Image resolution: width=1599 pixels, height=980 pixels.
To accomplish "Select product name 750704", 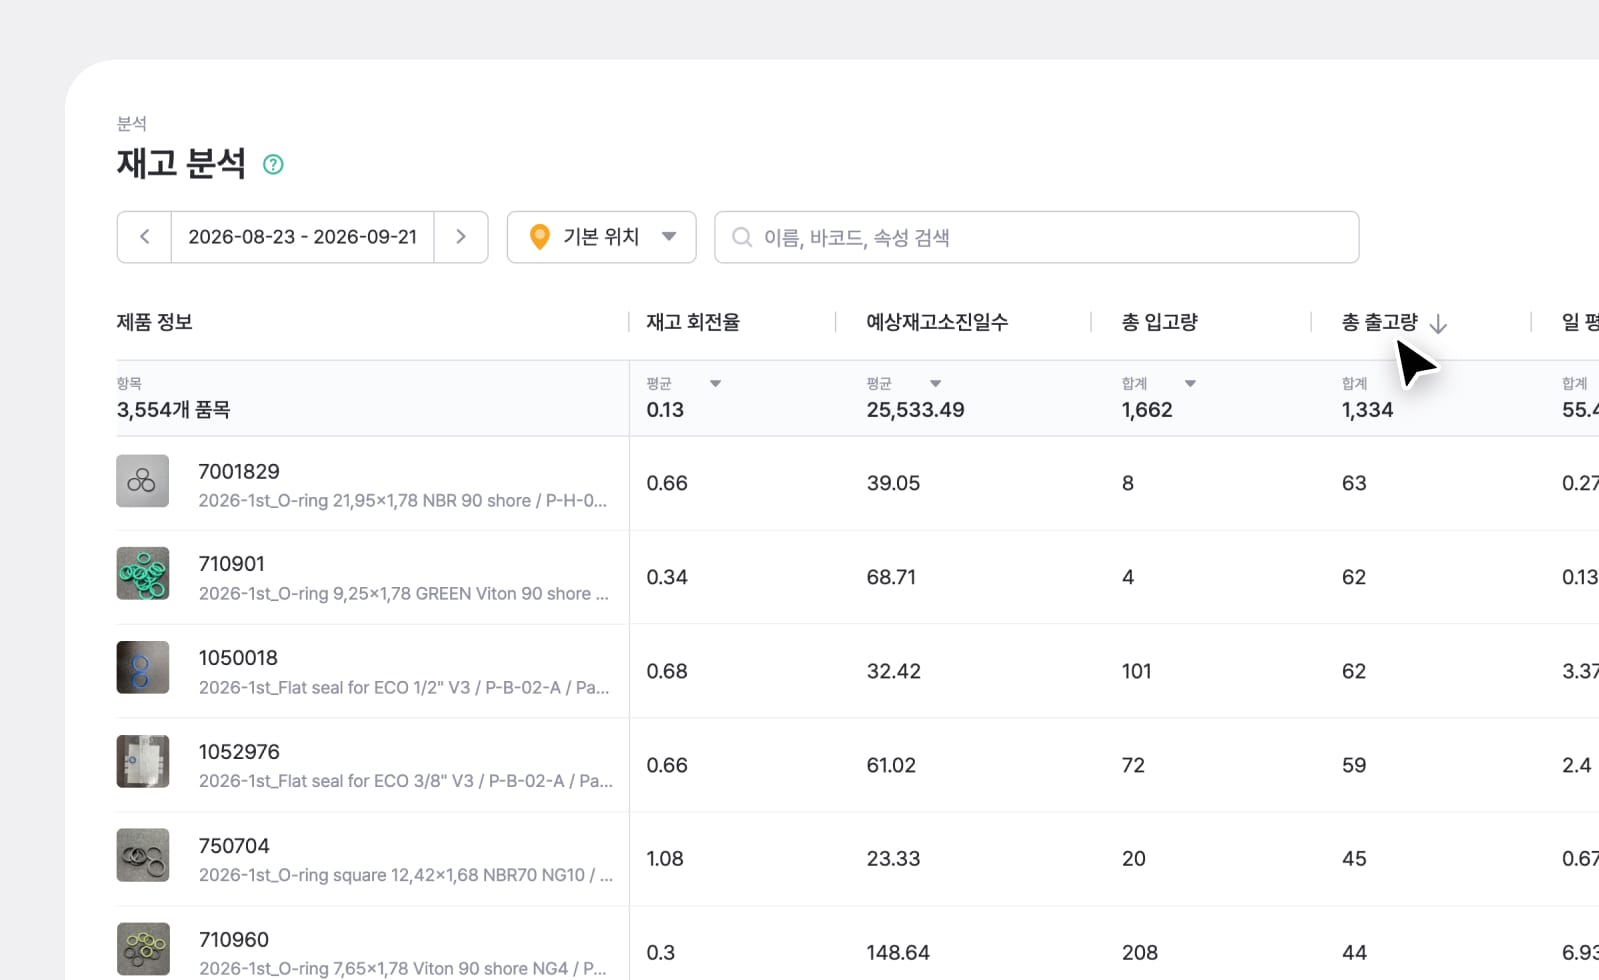I will click(x=234, y=846).
